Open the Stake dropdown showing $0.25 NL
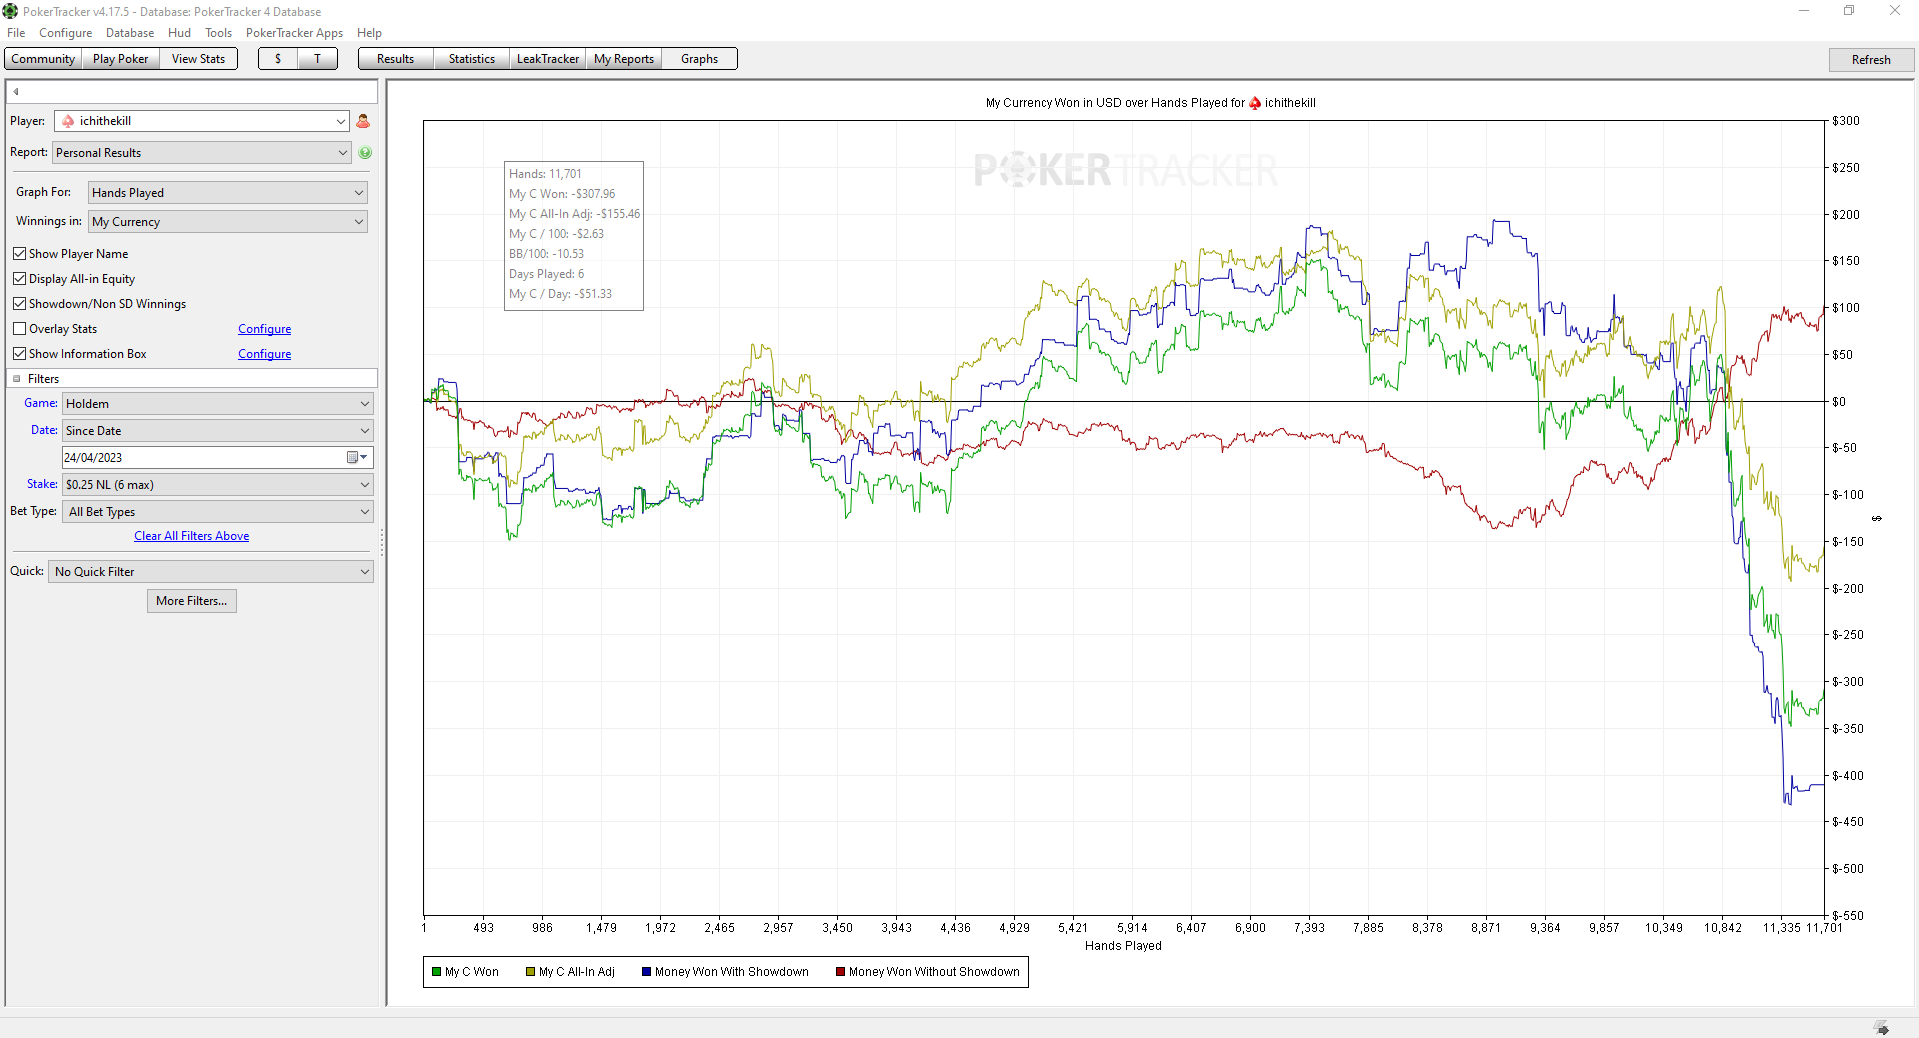This screenshot has height=1038, width=1919. (218, 485)
